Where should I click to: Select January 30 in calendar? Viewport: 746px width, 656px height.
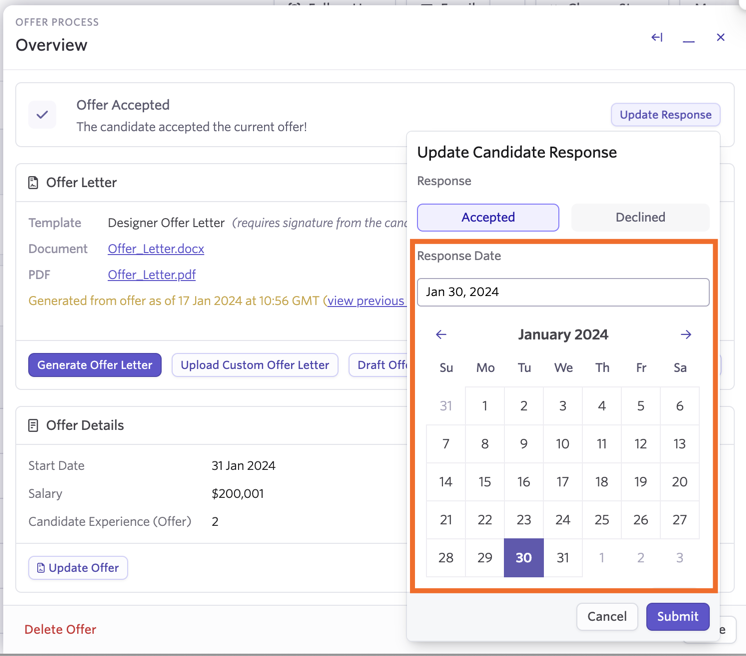coord(524,558)
